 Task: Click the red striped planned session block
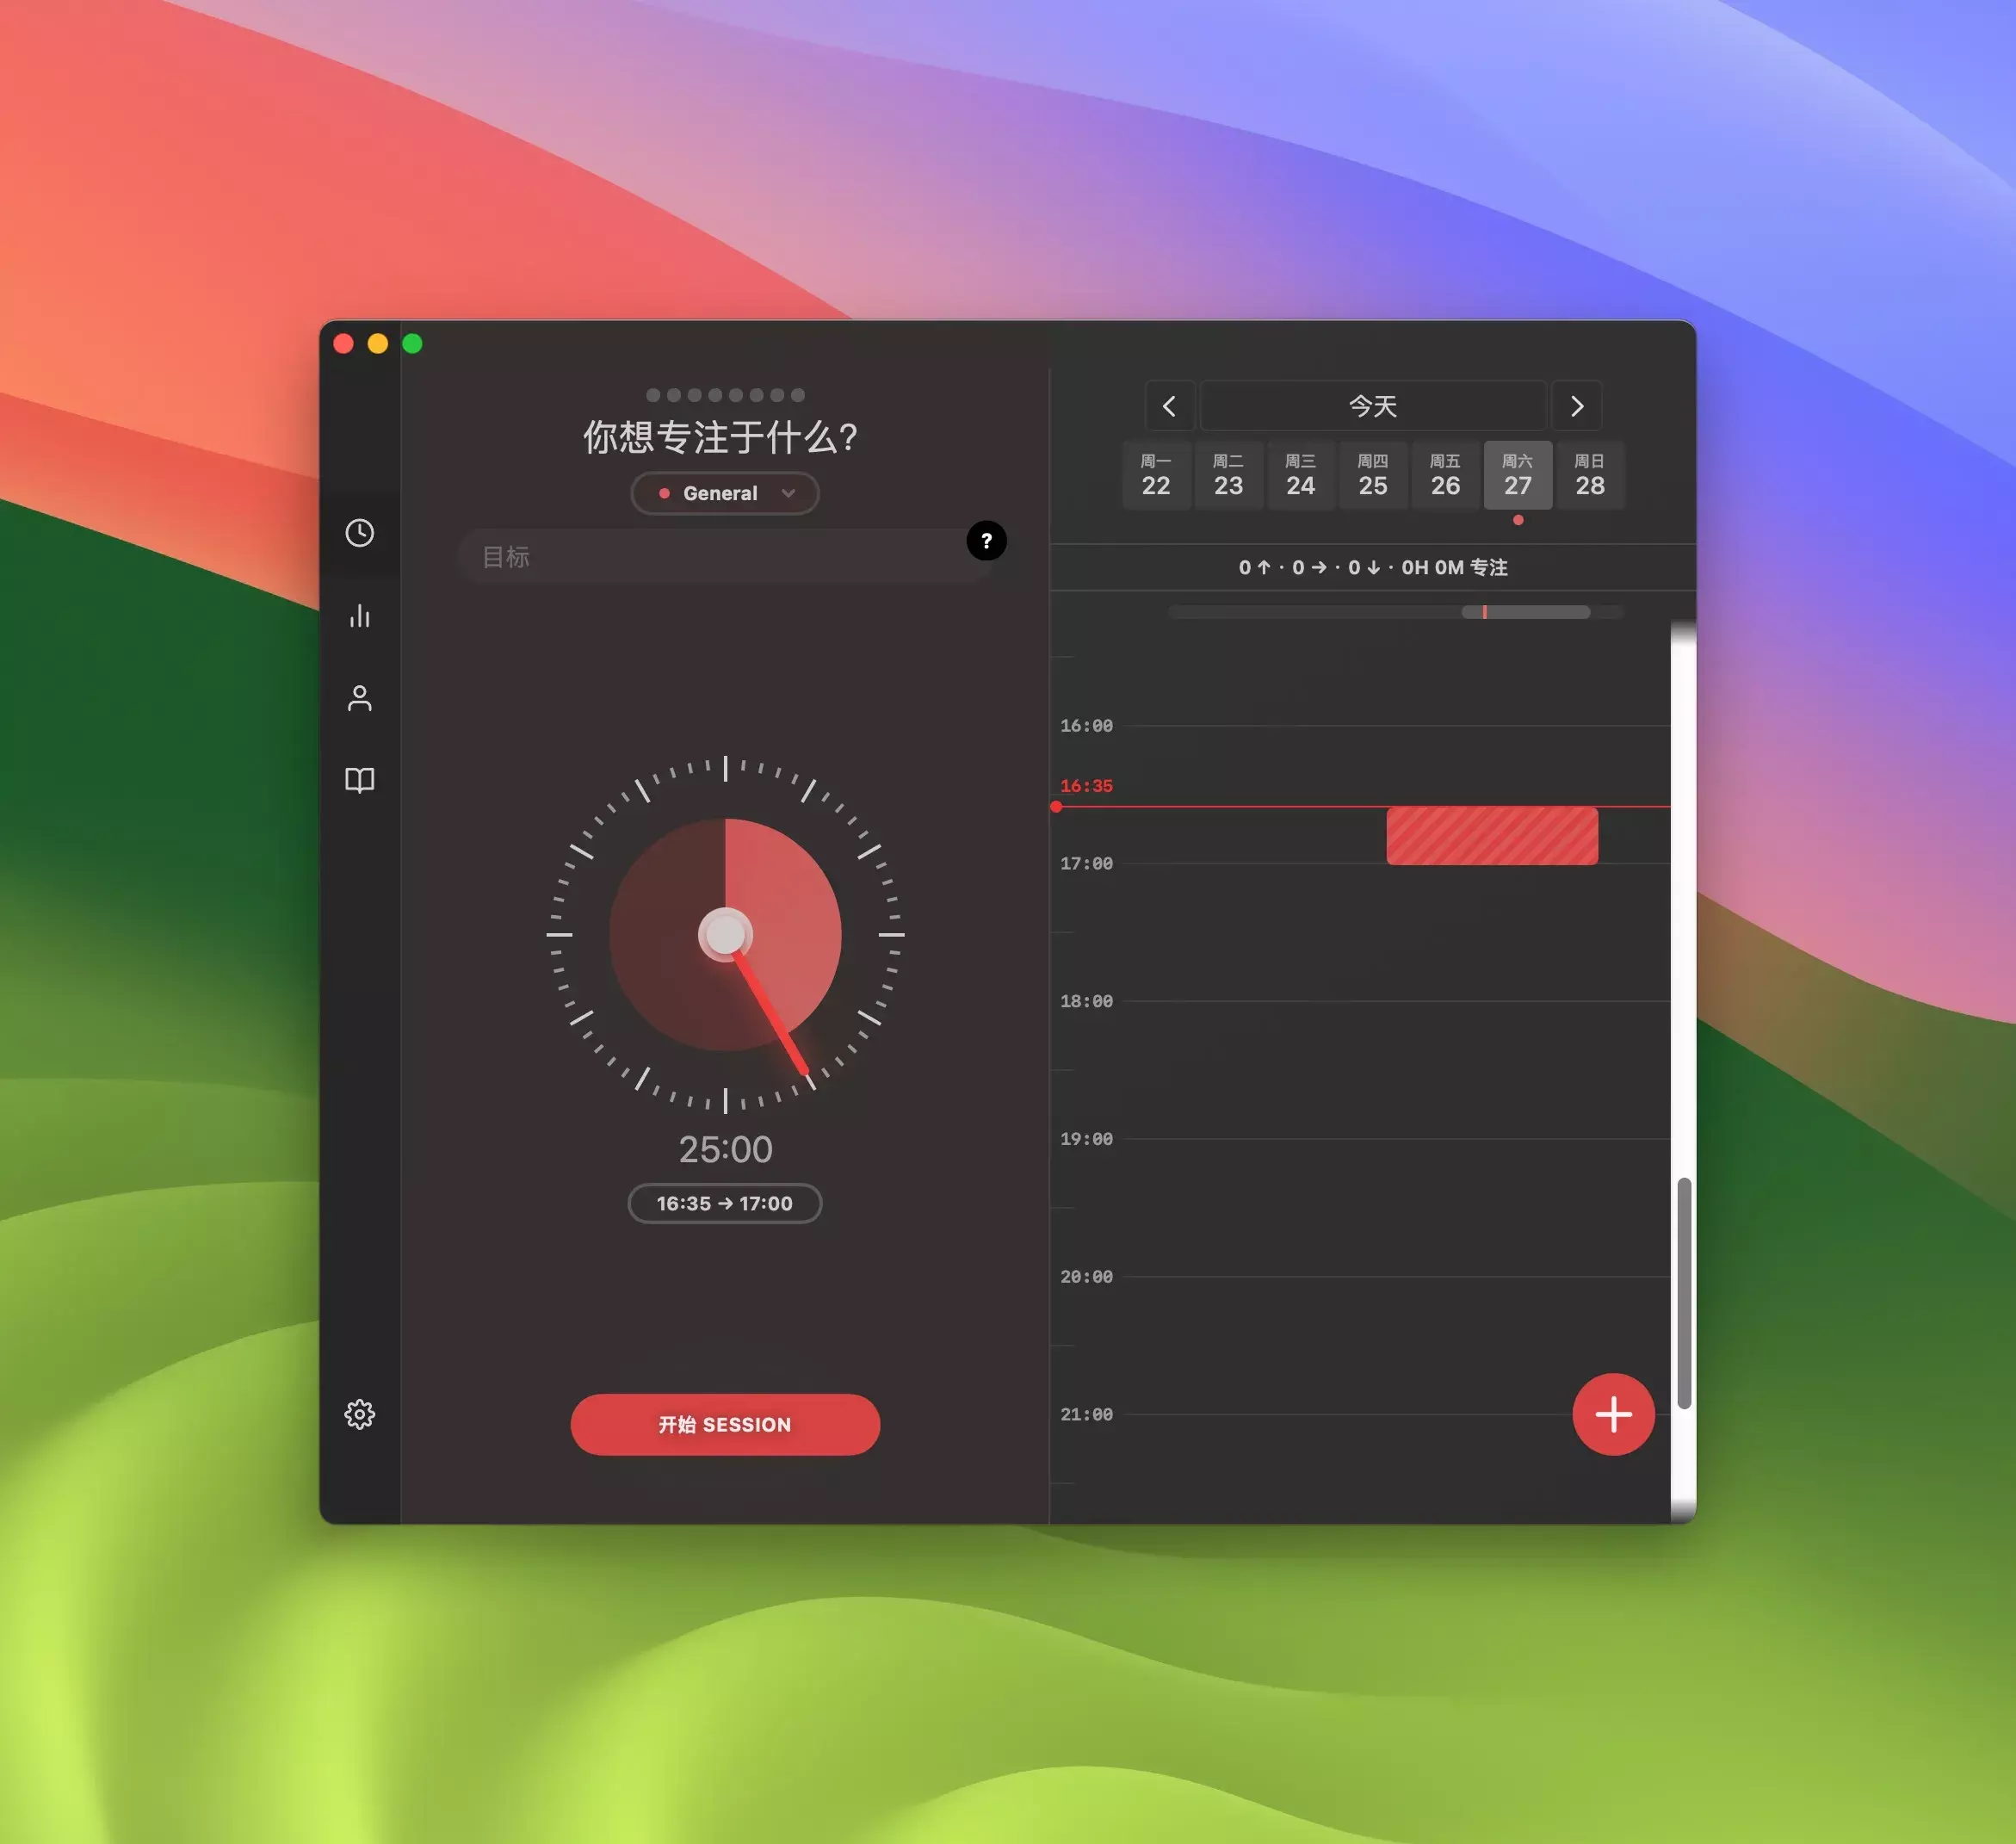click(x=1491, y=836)
